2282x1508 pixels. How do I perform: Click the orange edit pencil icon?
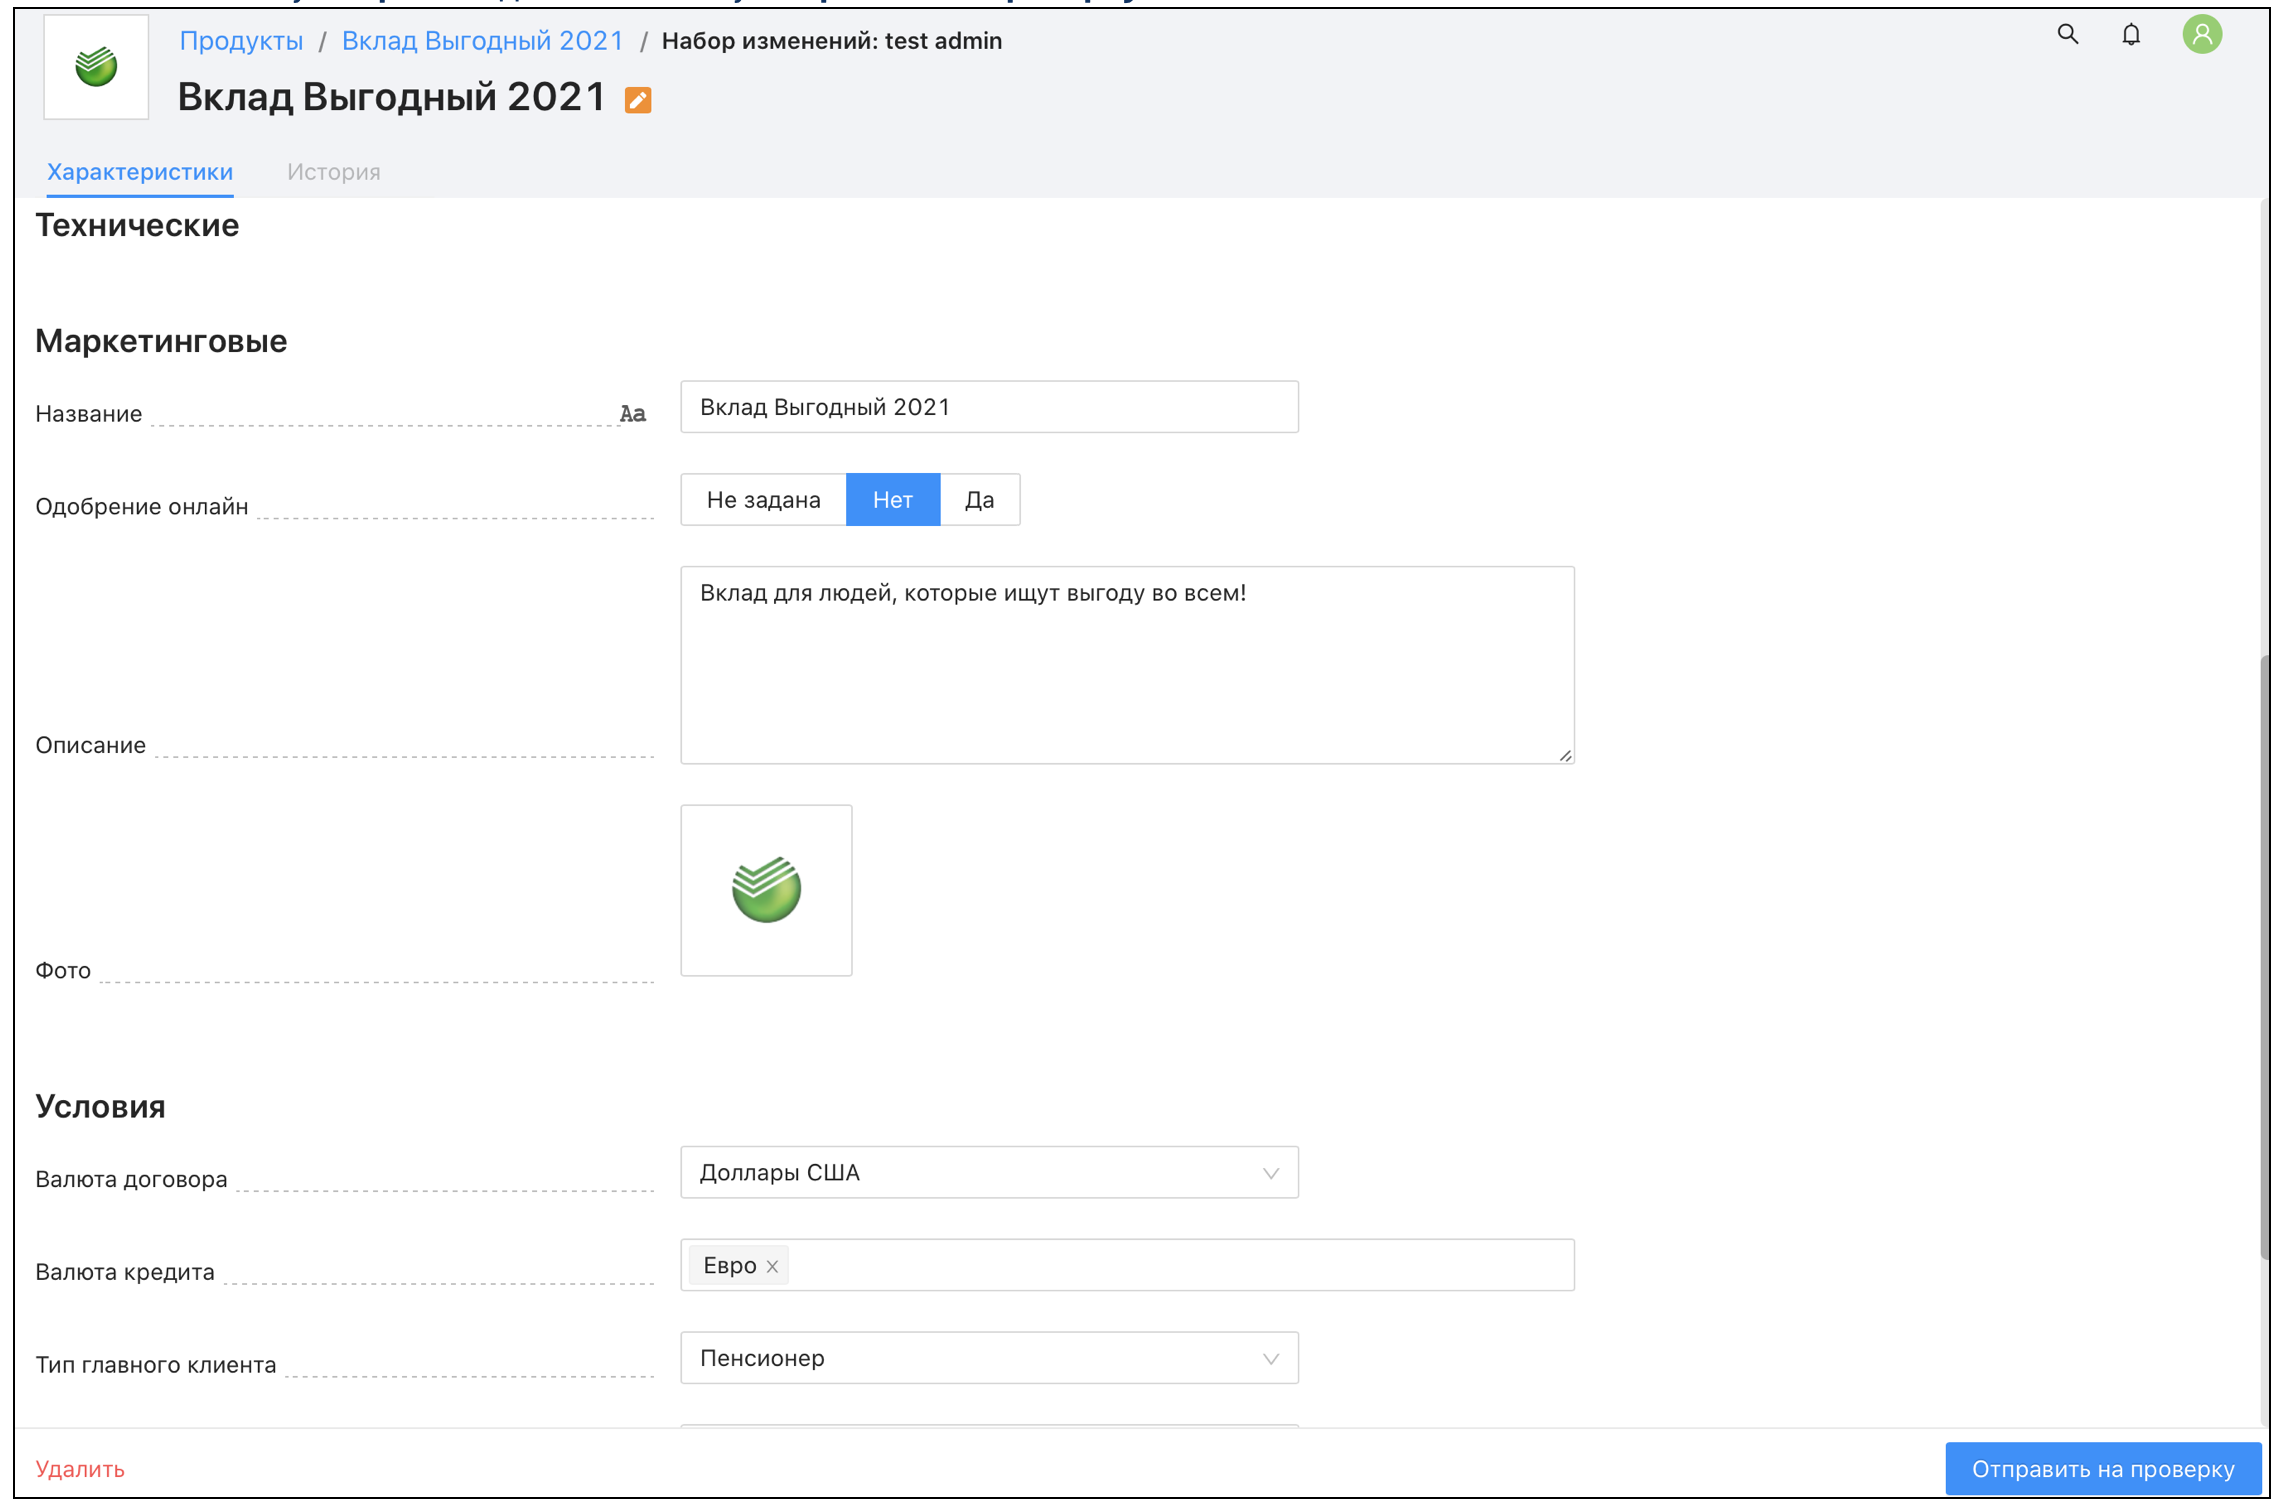tap(637, 100)
